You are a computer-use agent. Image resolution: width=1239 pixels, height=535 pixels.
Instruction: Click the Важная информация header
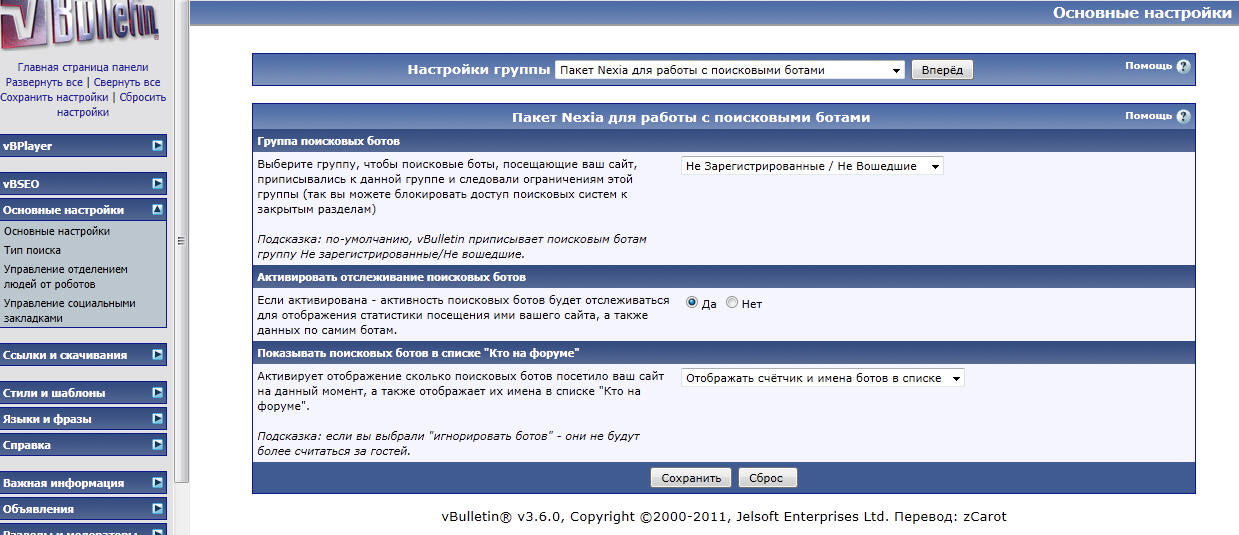(83, 483)
